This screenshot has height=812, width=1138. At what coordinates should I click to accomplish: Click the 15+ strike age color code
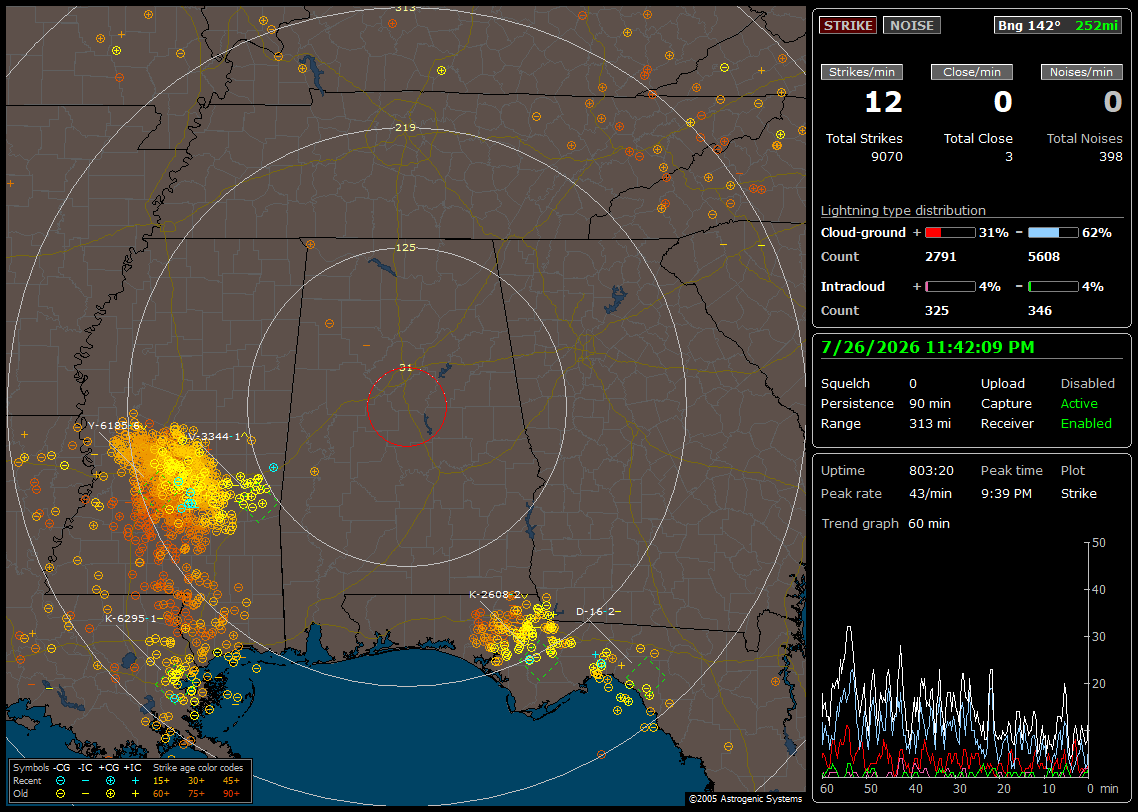point(161,781)
